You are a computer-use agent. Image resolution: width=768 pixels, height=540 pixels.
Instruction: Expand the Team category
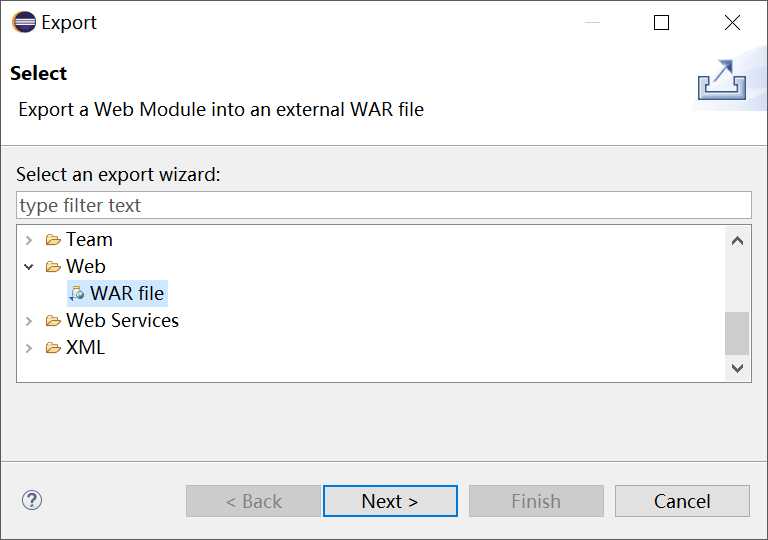29,240
